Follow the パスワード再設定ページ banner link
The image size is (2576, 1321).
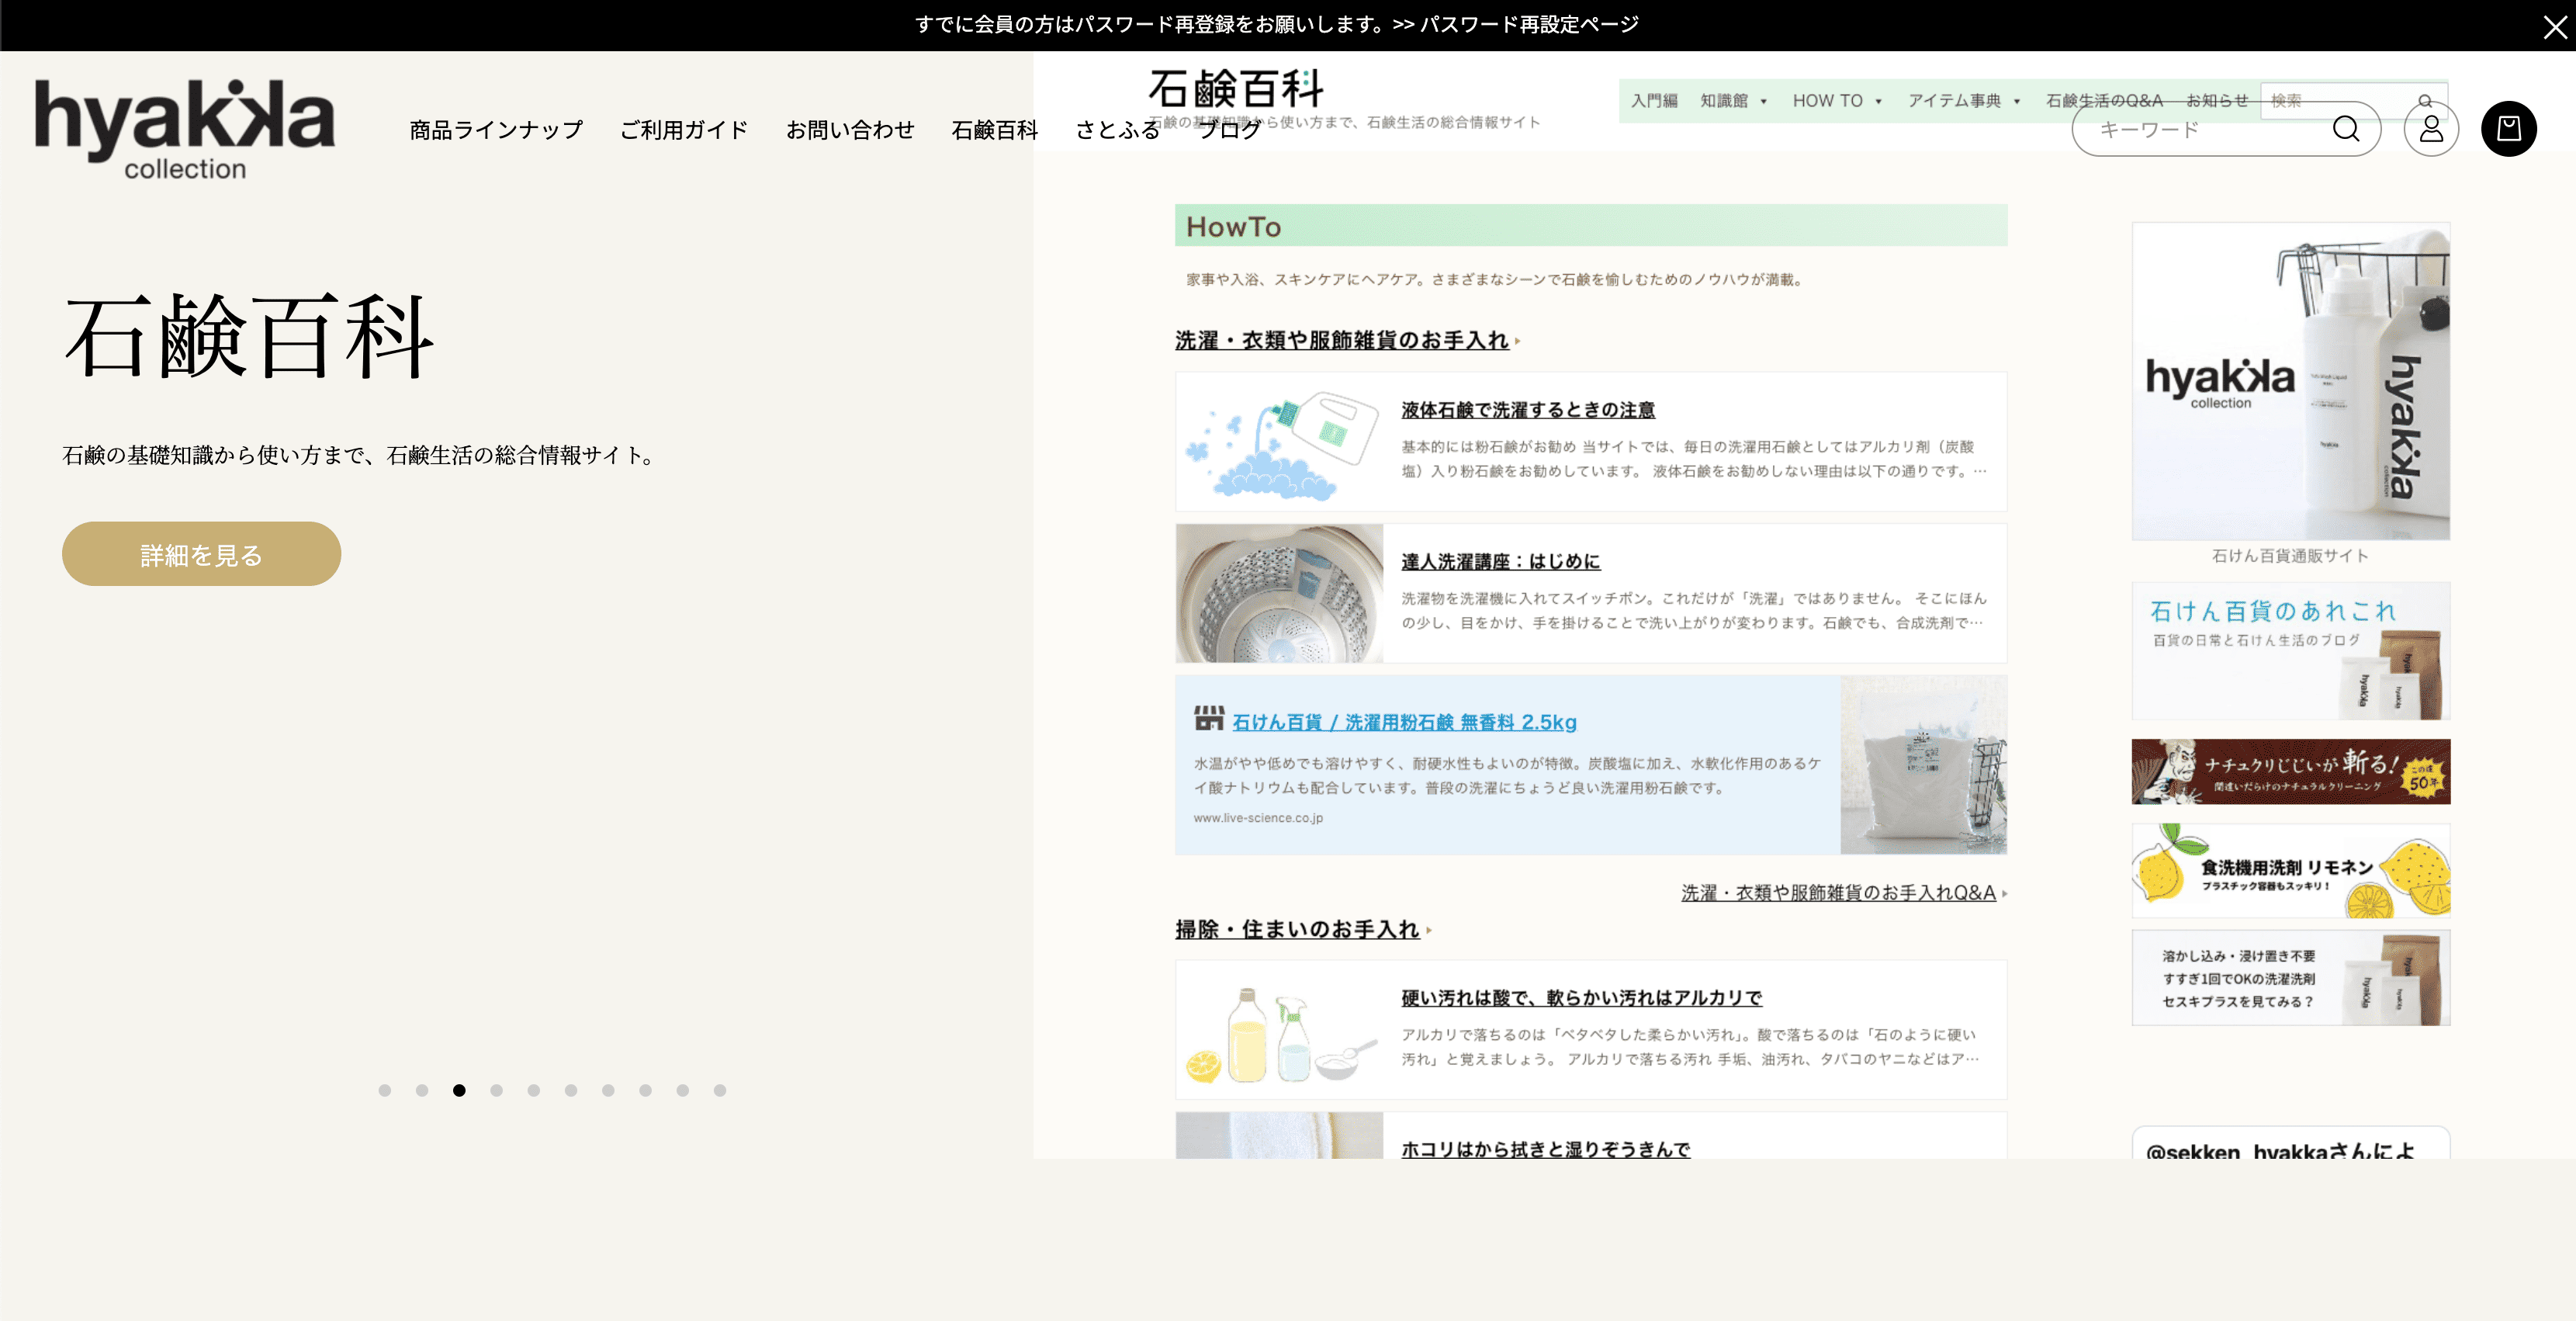click(x=1529, y=24)
